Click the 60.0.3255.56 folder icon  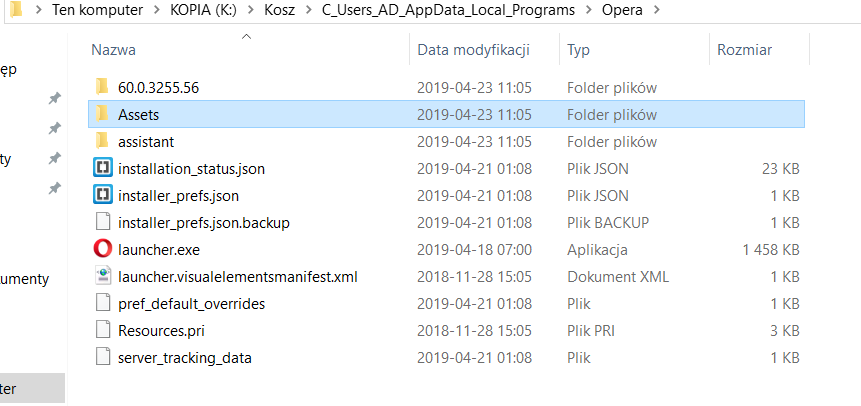coord(102,87)
